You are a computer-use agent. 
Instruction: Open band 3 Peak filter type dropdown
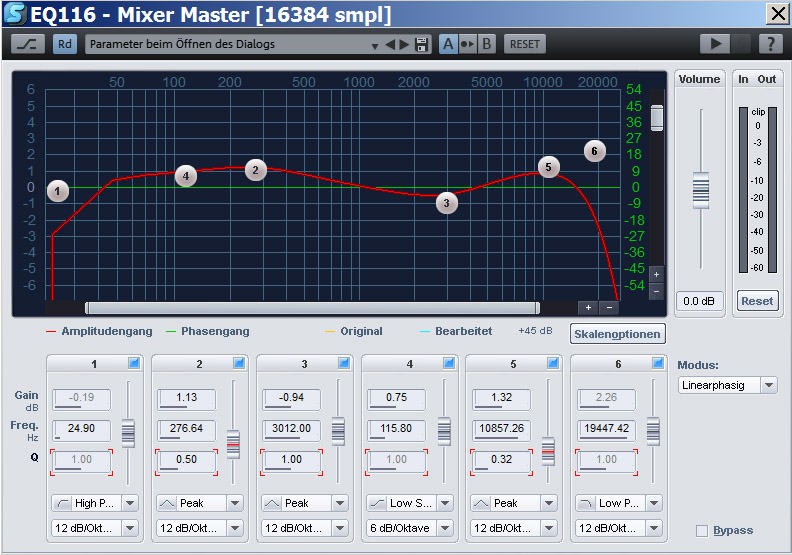[x=305, y=503]
